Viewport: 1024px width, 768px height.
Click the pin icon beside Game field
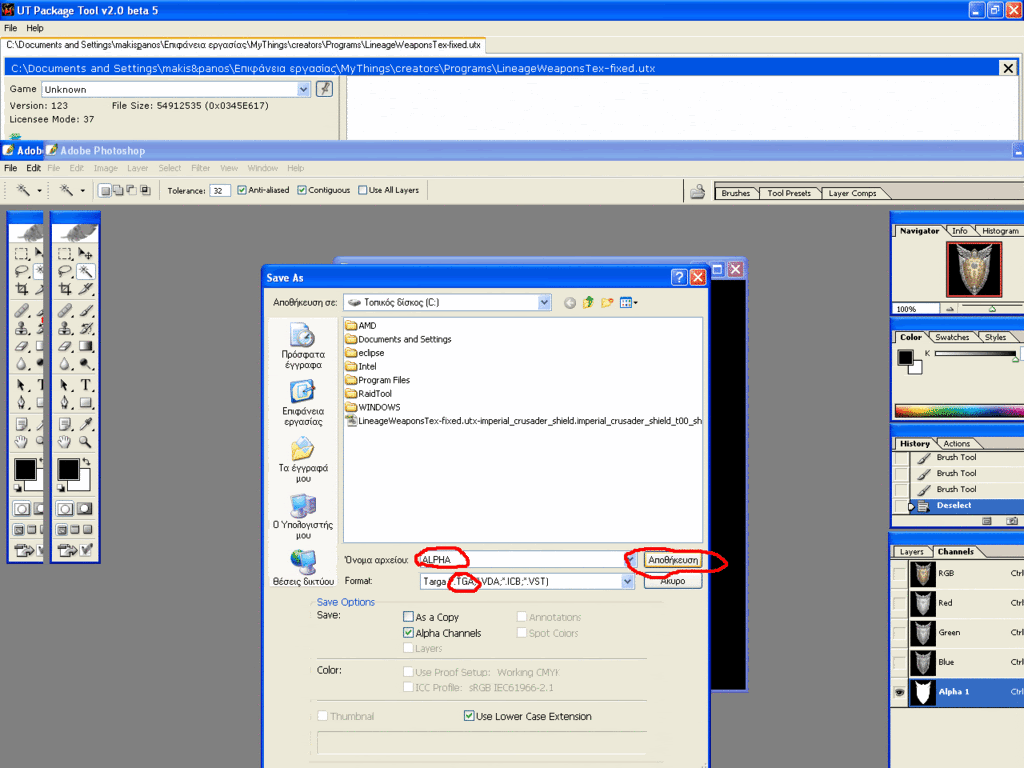[x=324, y=89]
